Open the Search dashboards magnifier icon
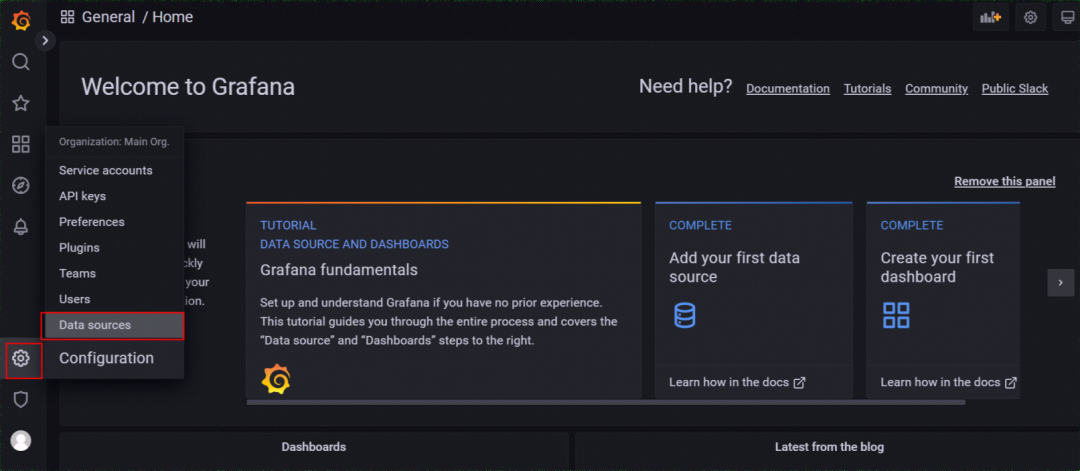The width and height of the screenshot is (1080, 471). click(x=21, y=62)
